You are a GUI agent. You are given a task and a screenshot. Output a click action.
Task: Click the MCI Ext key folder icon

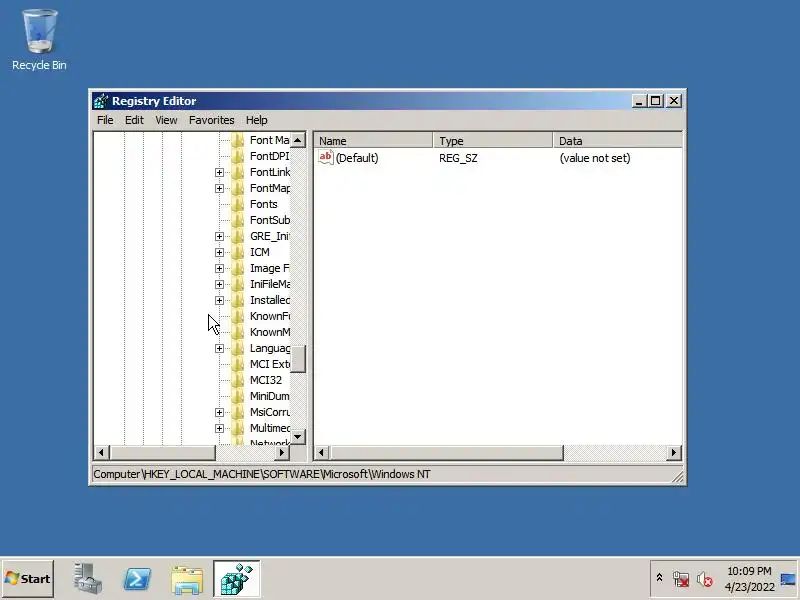[x=237, y=364]
